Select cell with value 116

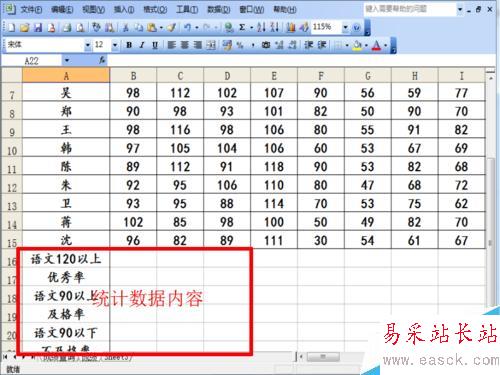coord(180,130)
